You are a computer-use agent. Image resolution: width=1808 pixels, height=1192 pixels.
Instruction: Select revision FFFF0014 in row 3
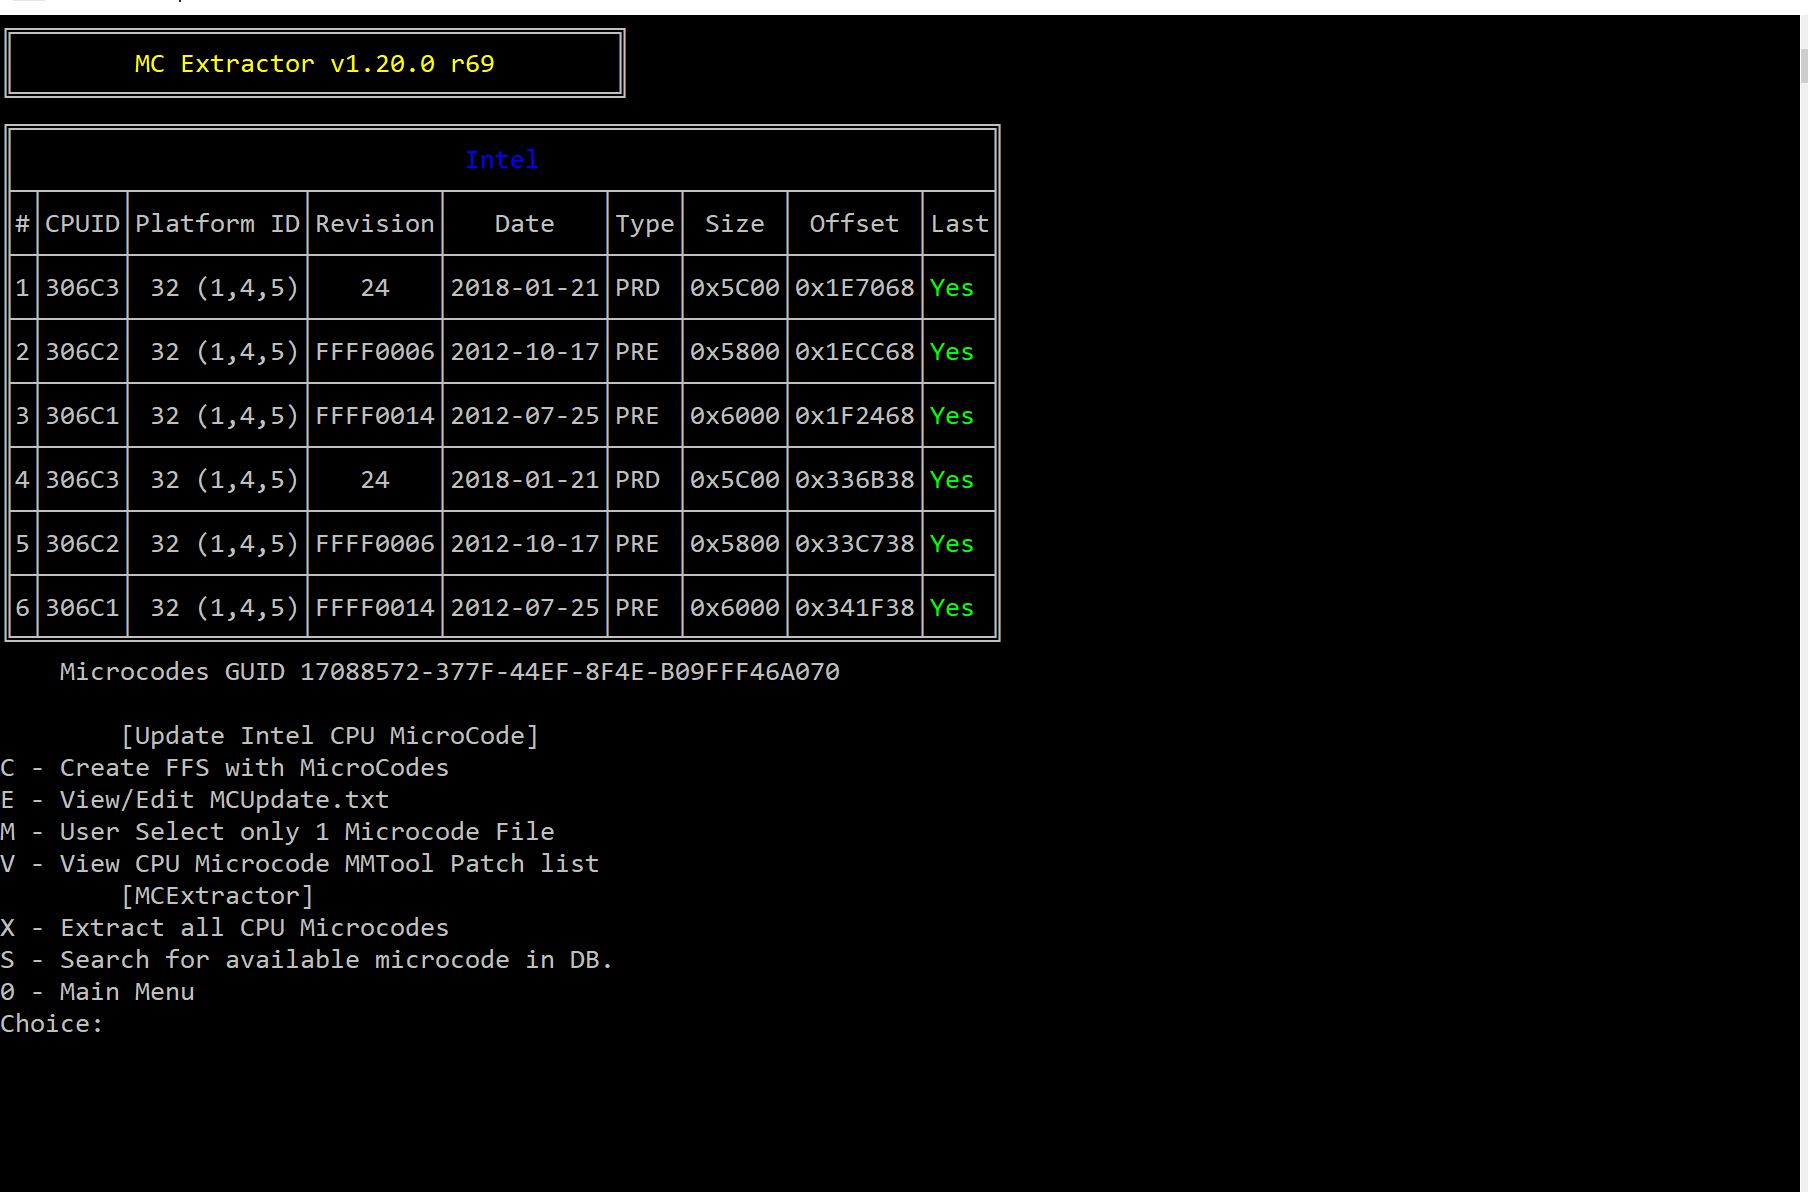pos(375,416)
